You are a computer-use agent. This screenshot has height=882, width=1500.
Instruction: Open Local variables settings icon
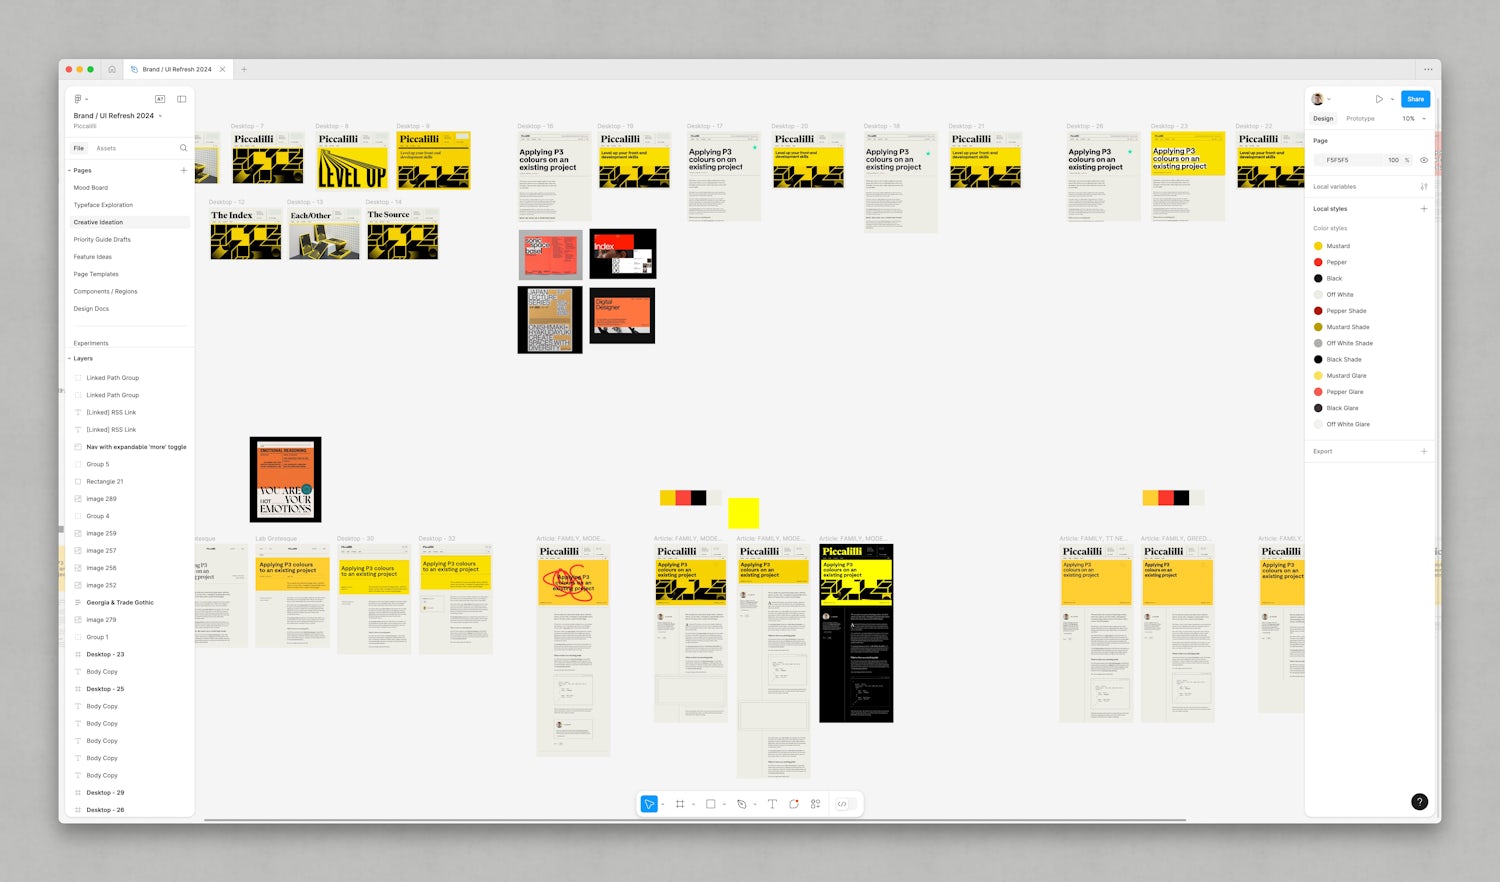[x=1424, y=187]
